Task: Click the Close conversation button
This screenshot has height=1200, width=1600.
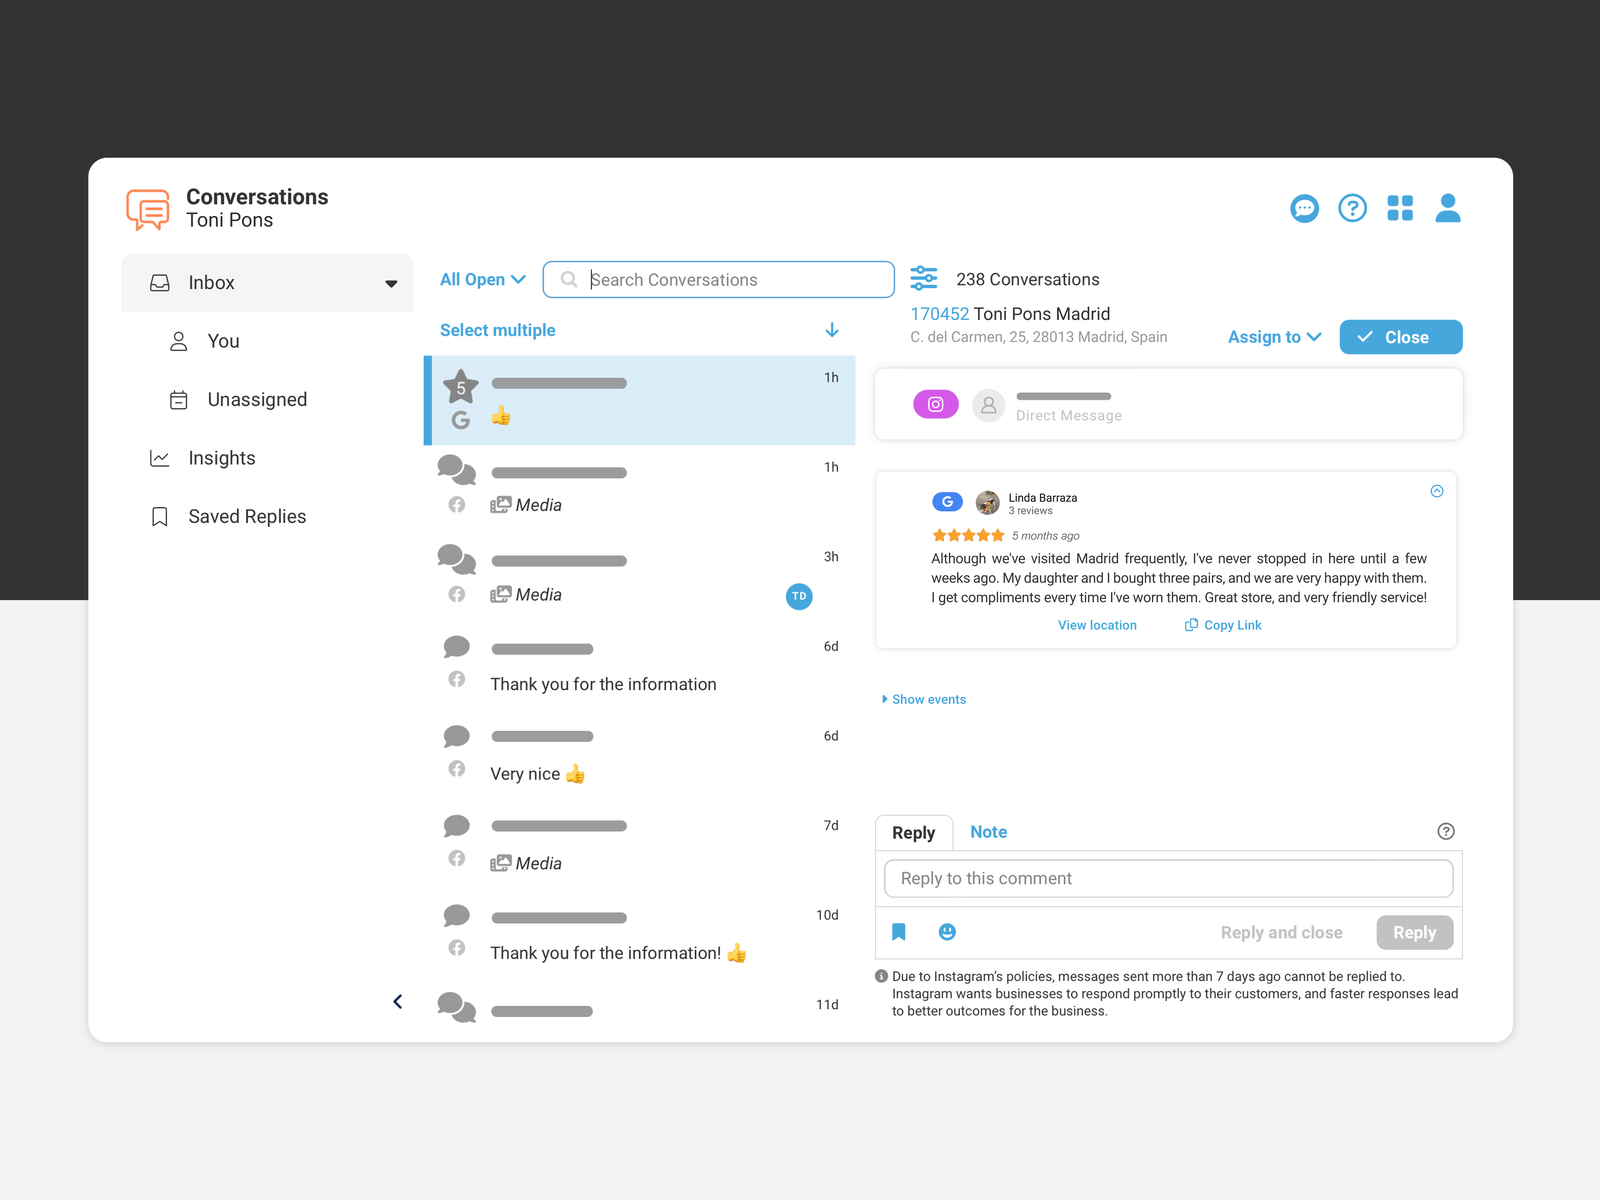Action: click(x=1400, y=337)
